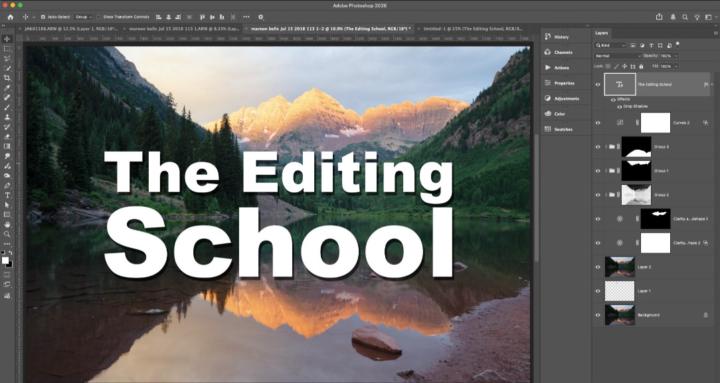Click the Home icon in options bar
Screen dimensions: 720x383
click(x=10, y=17)
